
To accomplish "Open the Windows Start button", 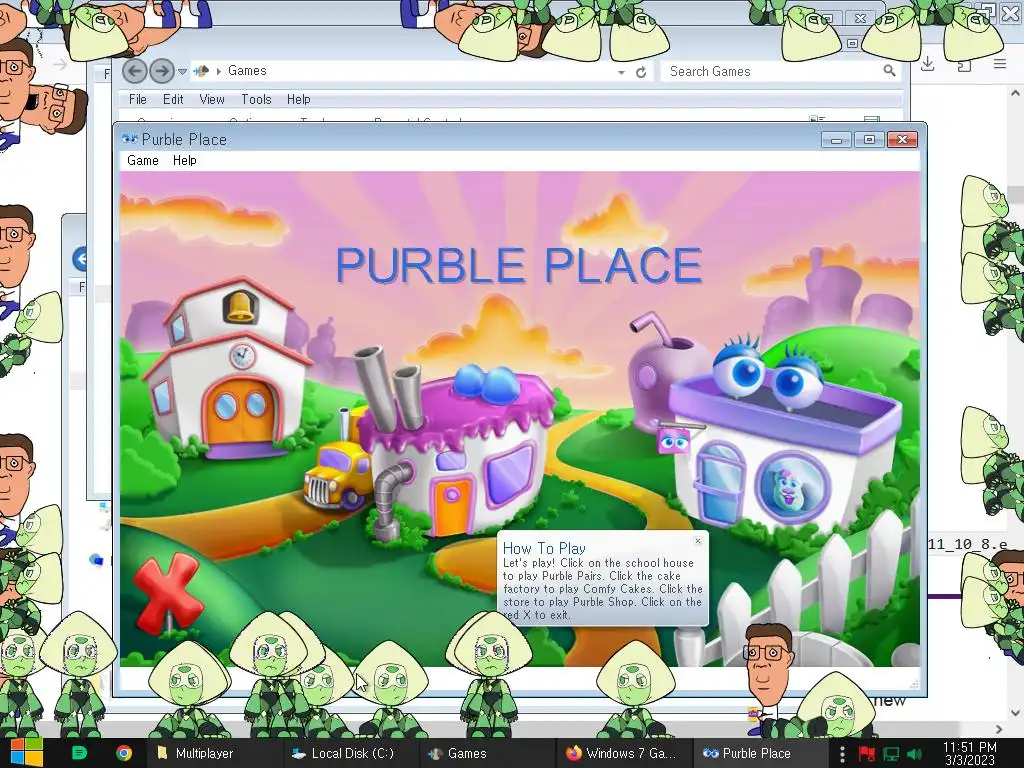I will pyautogui.click(x=26, y=753).
